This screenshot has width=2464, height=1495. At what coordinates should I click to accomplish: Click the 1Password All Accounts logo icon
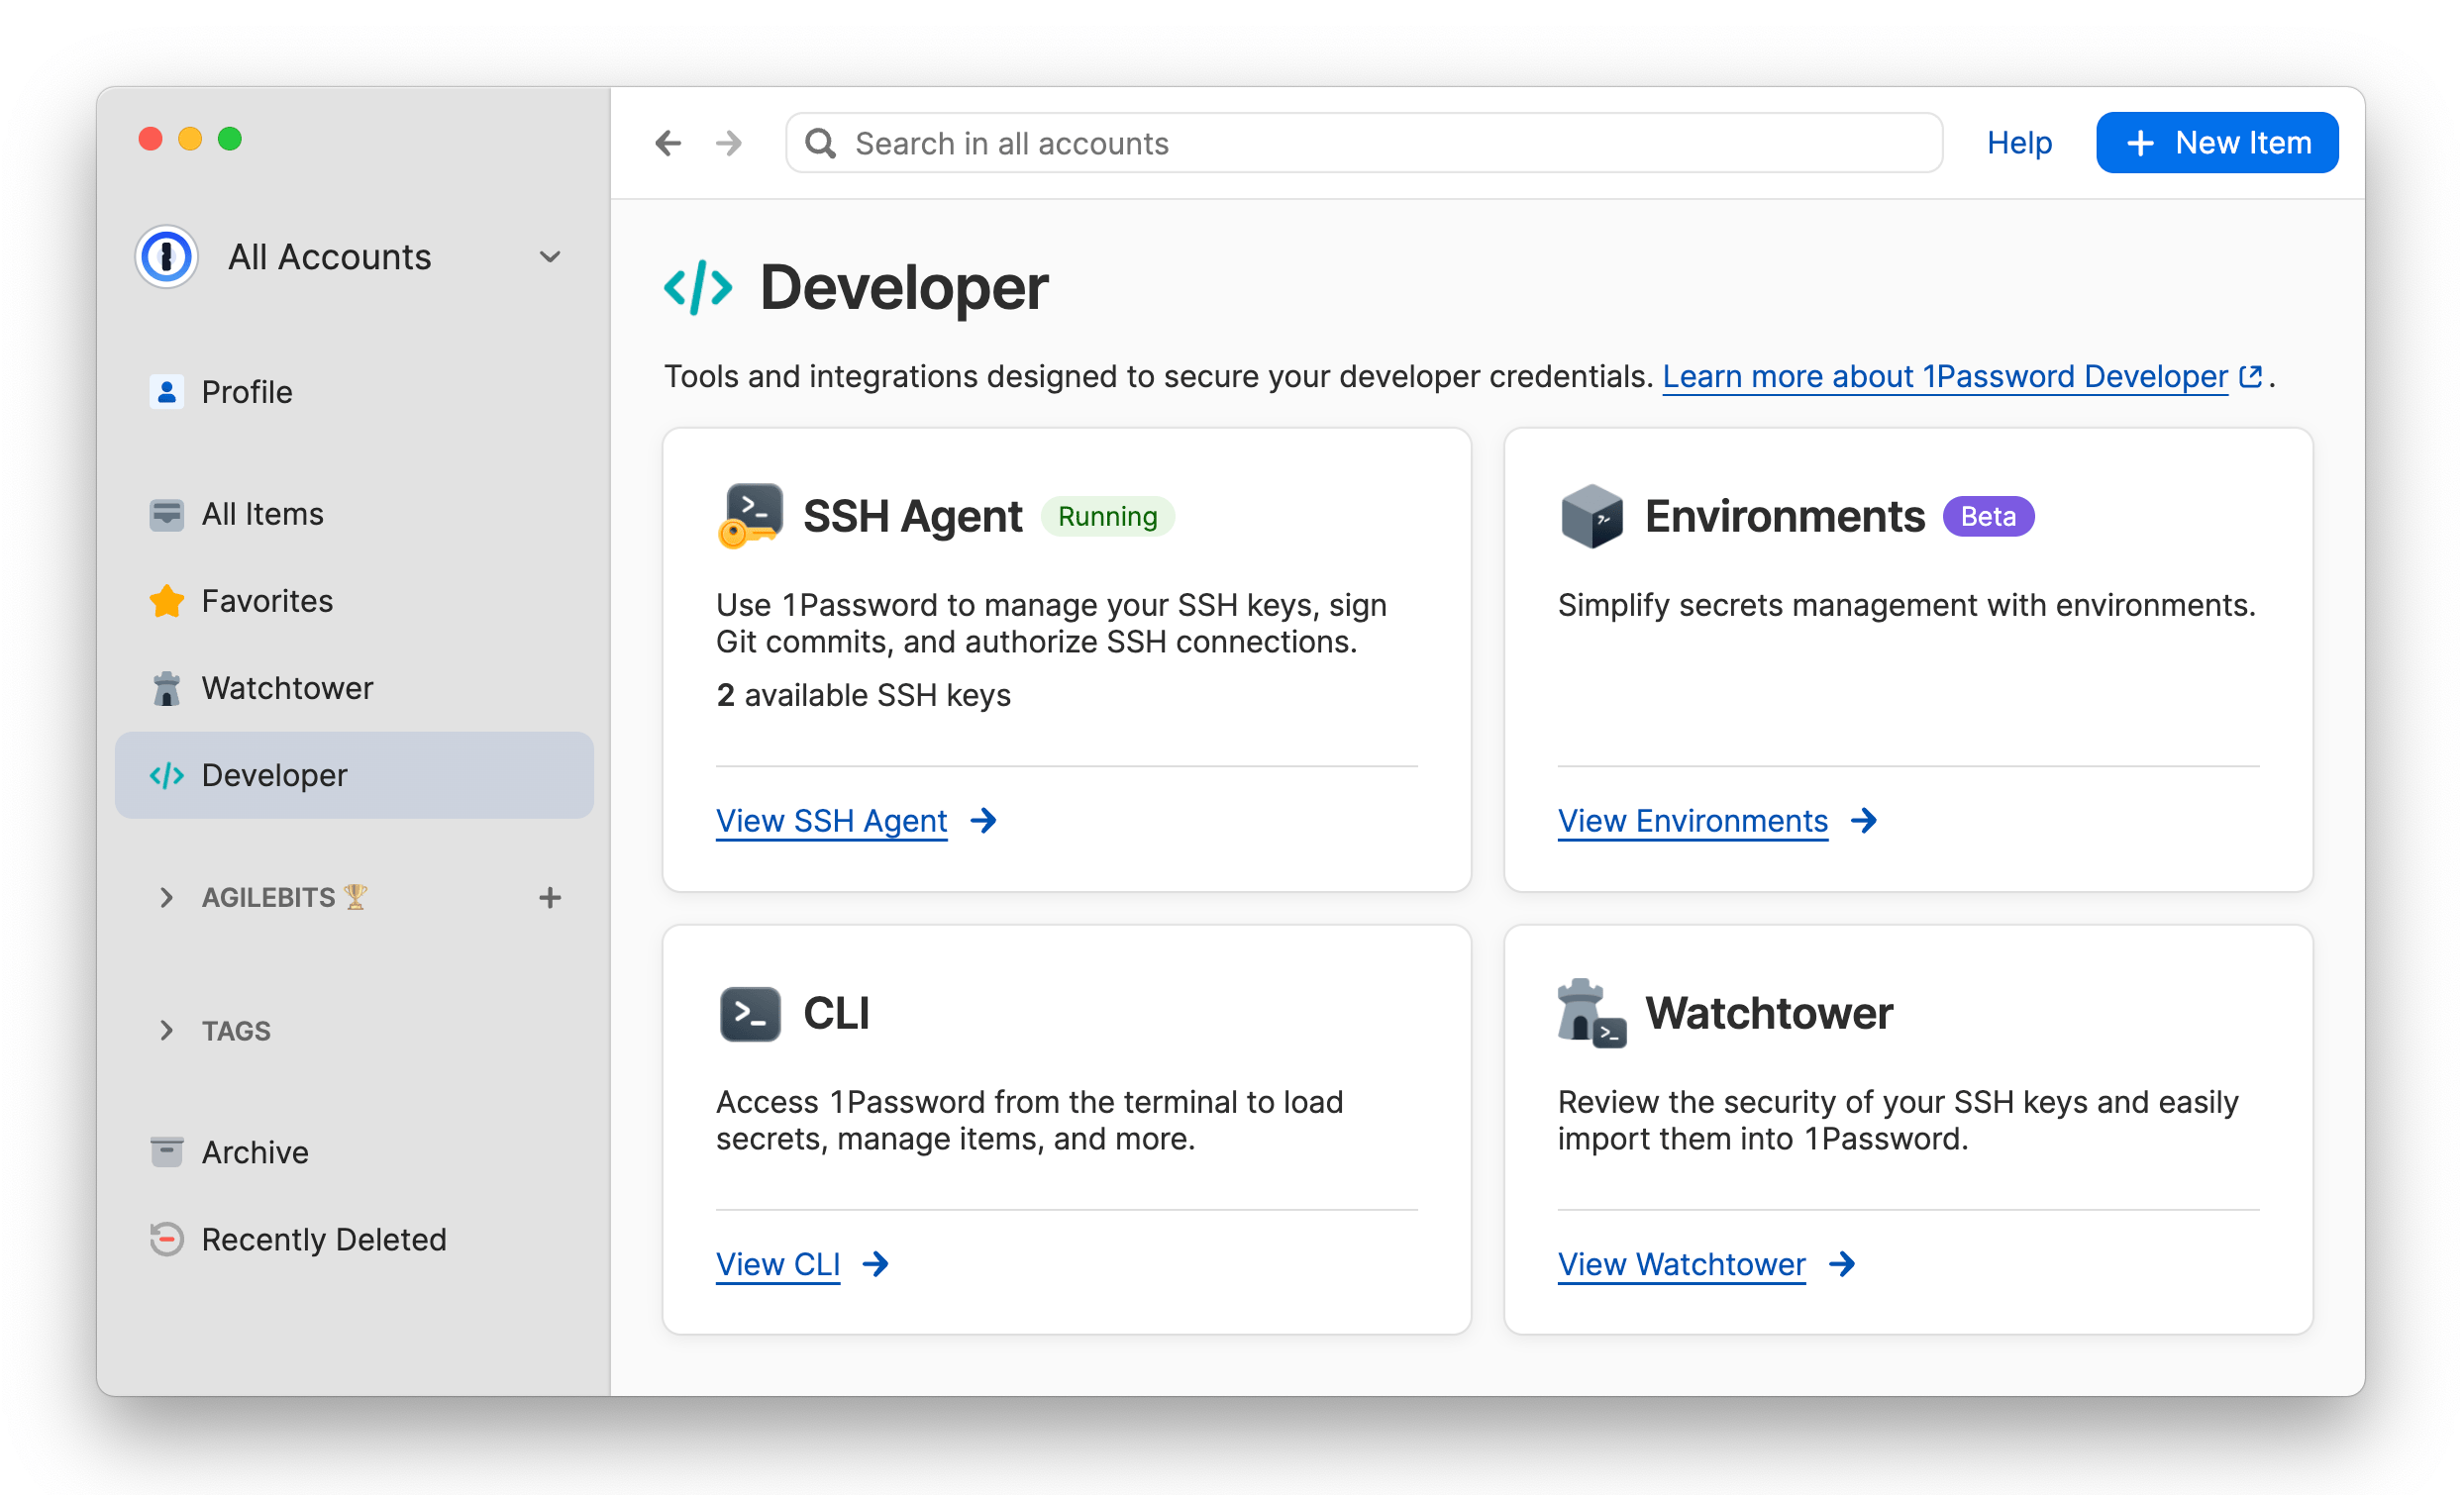point(166,257)
